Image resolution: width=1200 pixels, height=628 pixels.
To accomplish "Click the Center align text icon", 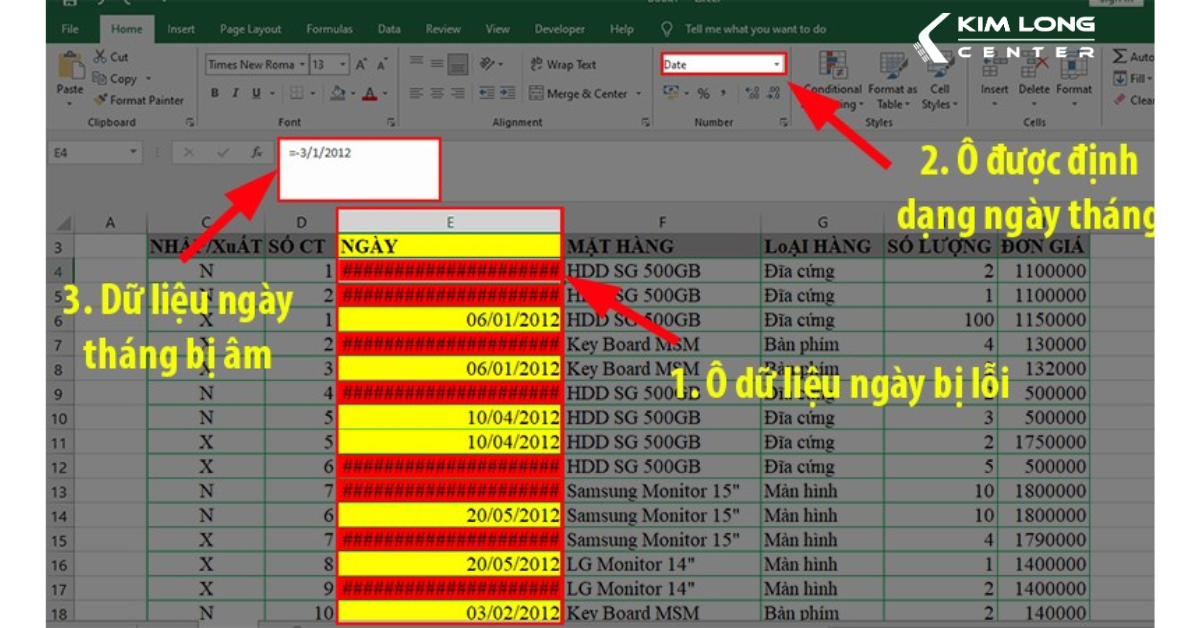I will point(438,93).
